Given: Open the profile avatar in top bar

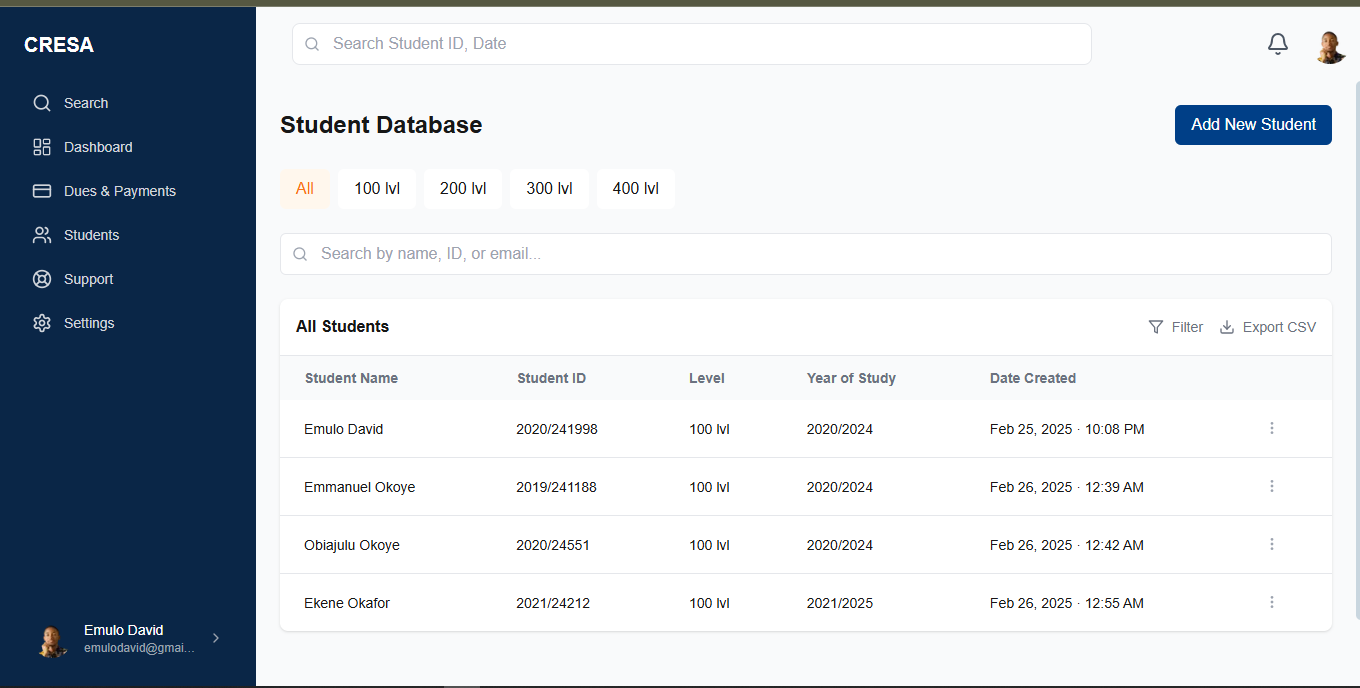Looking at the screenshot, I should pyautogui.click(x=1329, y=46).
